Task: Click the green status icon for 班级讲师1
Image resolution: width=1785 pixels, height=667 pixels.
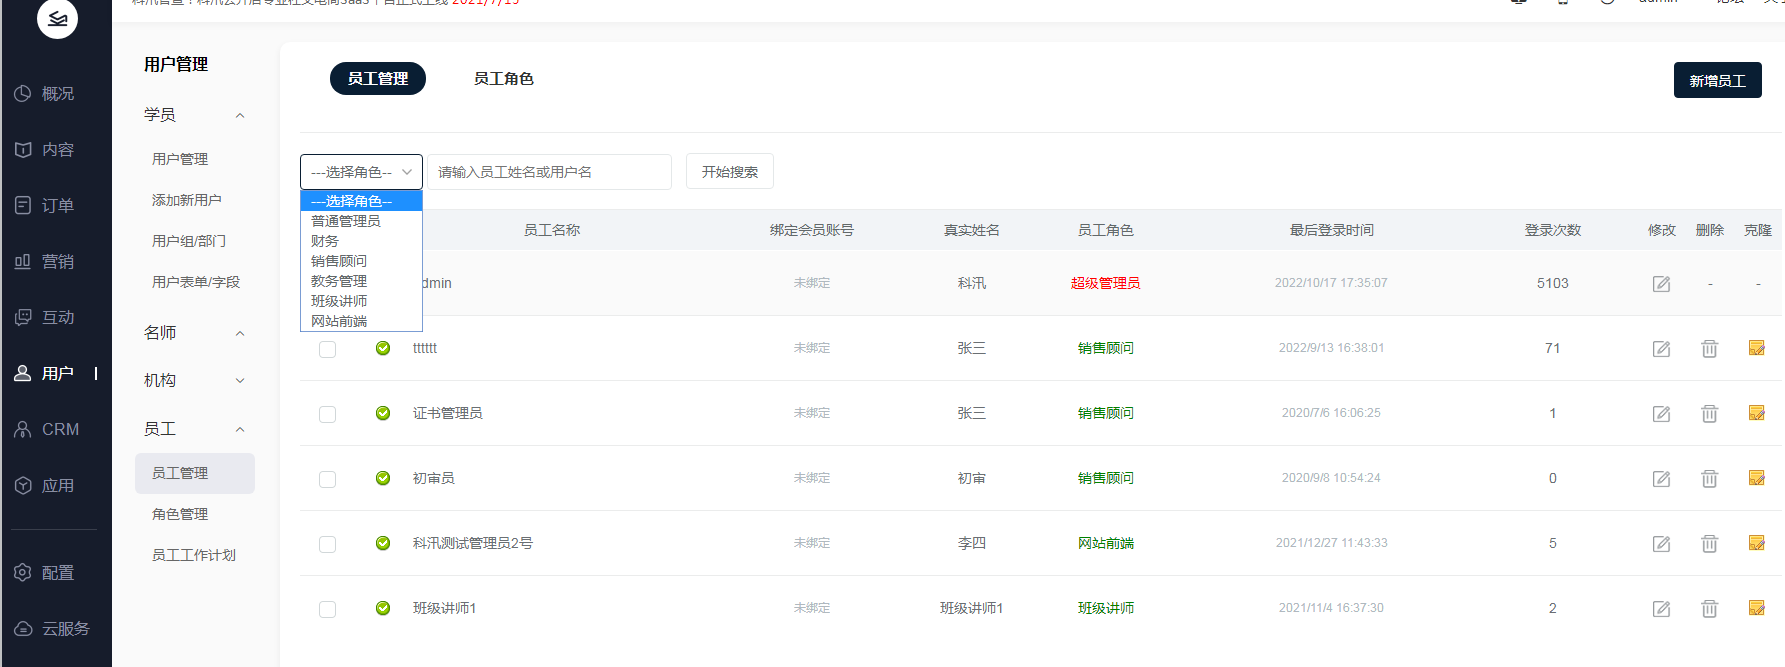Action: 383,608
